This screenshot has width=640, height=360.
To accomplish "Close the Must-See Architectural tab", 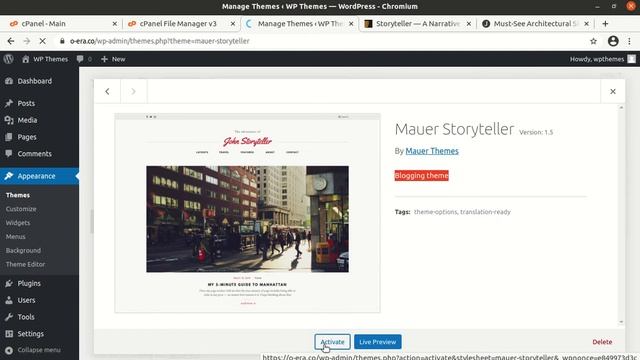I will (587, 24).
